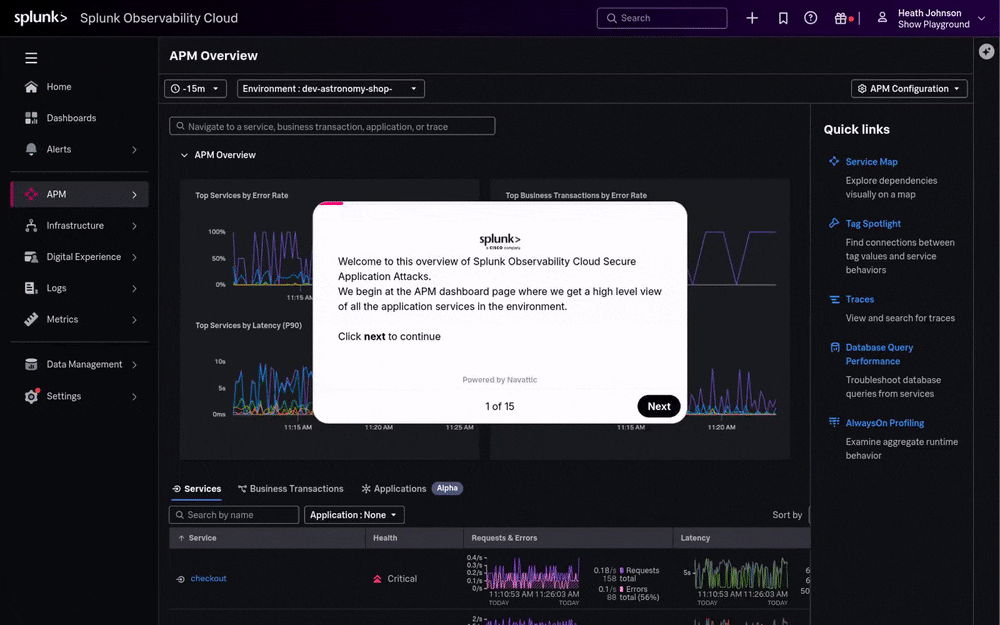Open the hamburger navigation menu

[x=31, y=58]
